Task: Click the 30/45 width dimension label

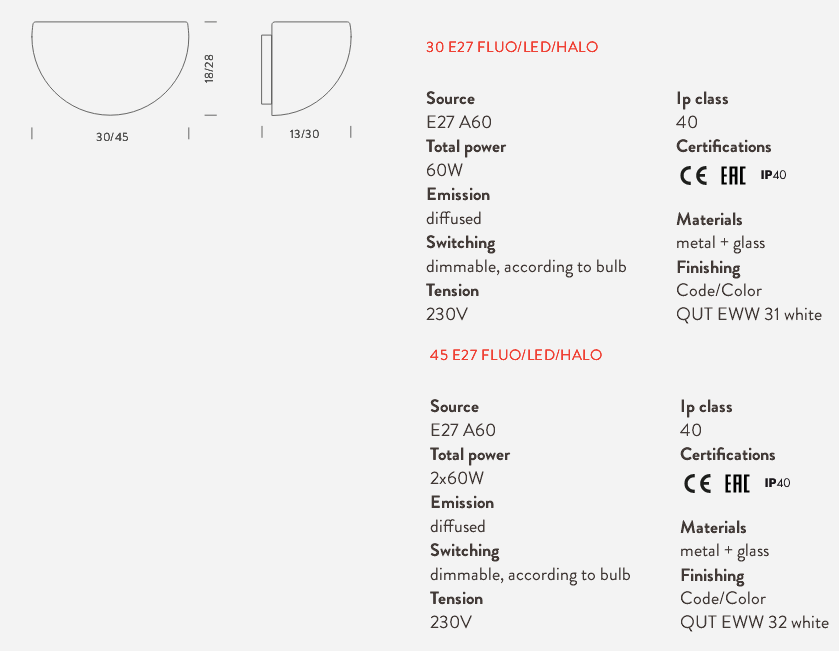Action: (x=112, y=137)
